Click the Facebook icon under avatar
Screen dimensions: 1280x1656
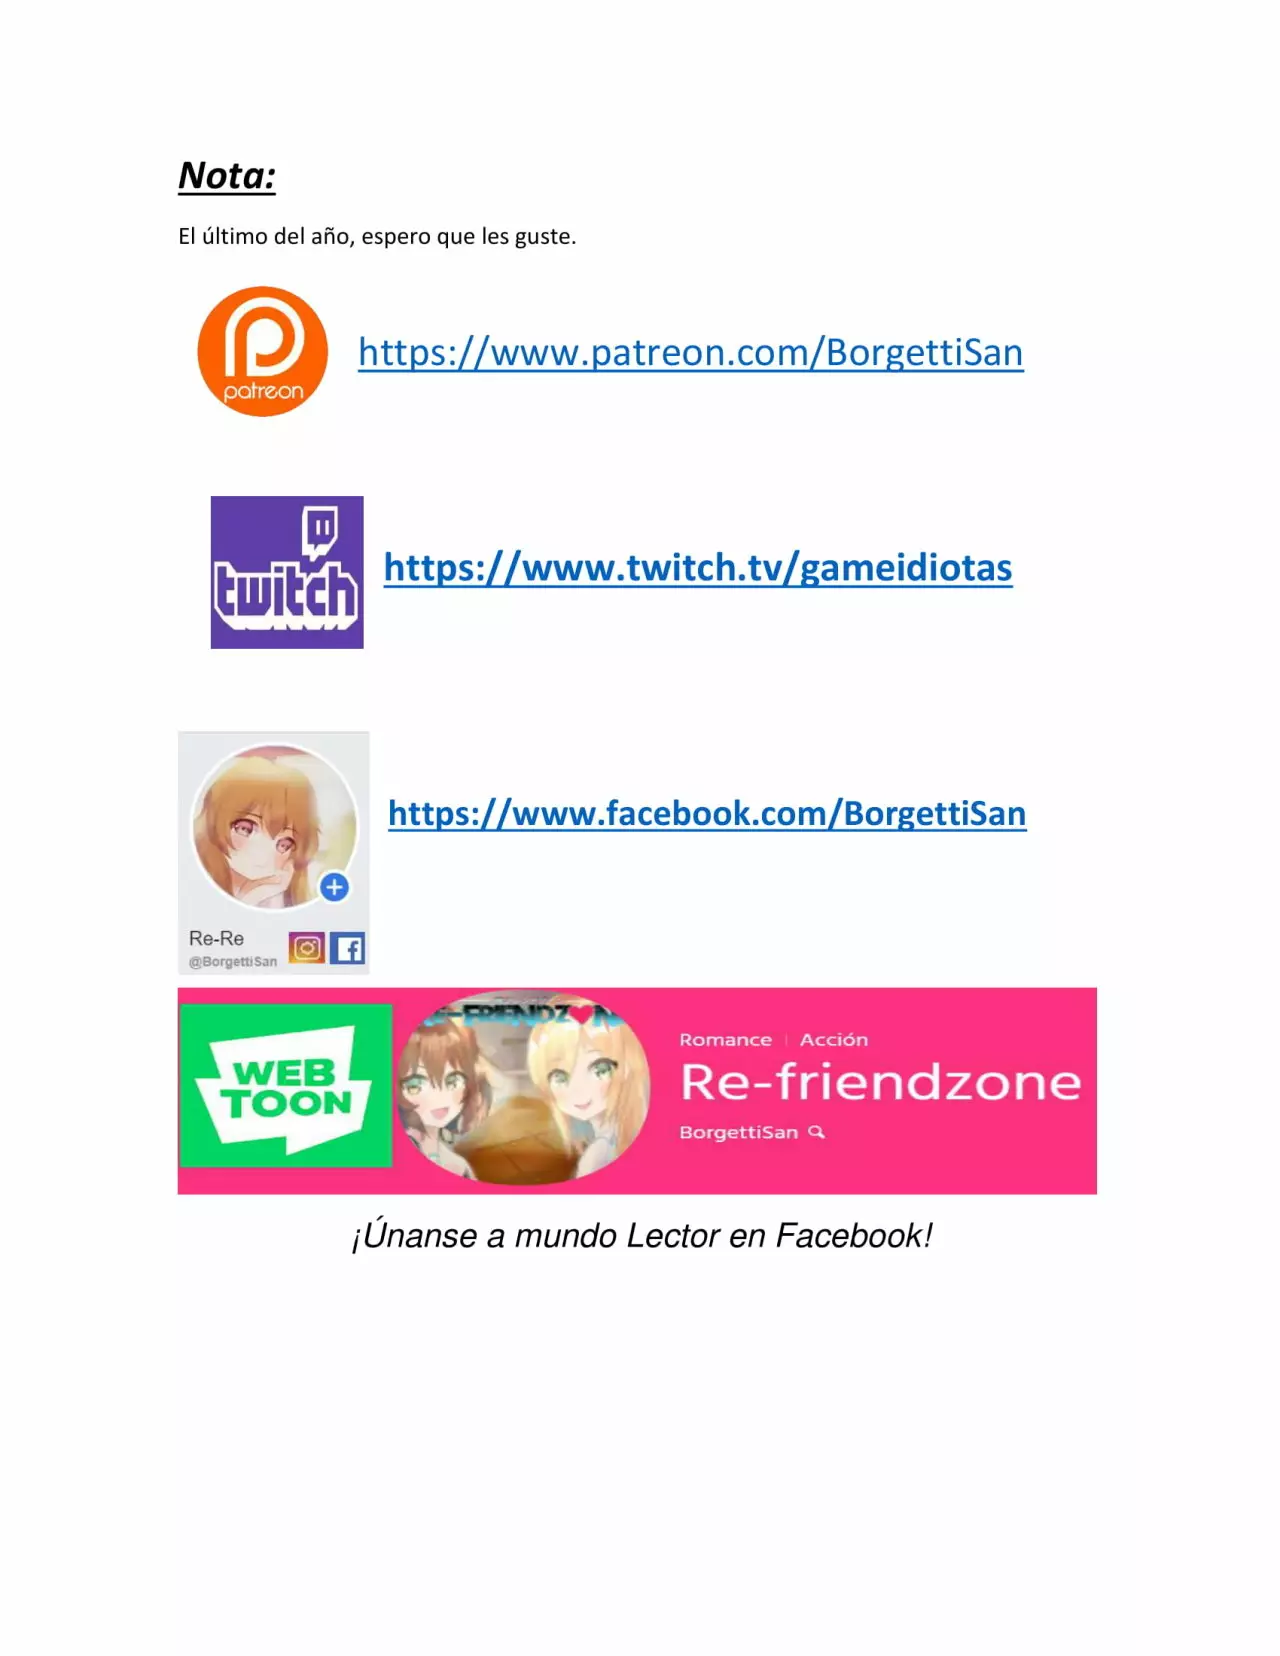pyautogui.click(x=348, y=948)
